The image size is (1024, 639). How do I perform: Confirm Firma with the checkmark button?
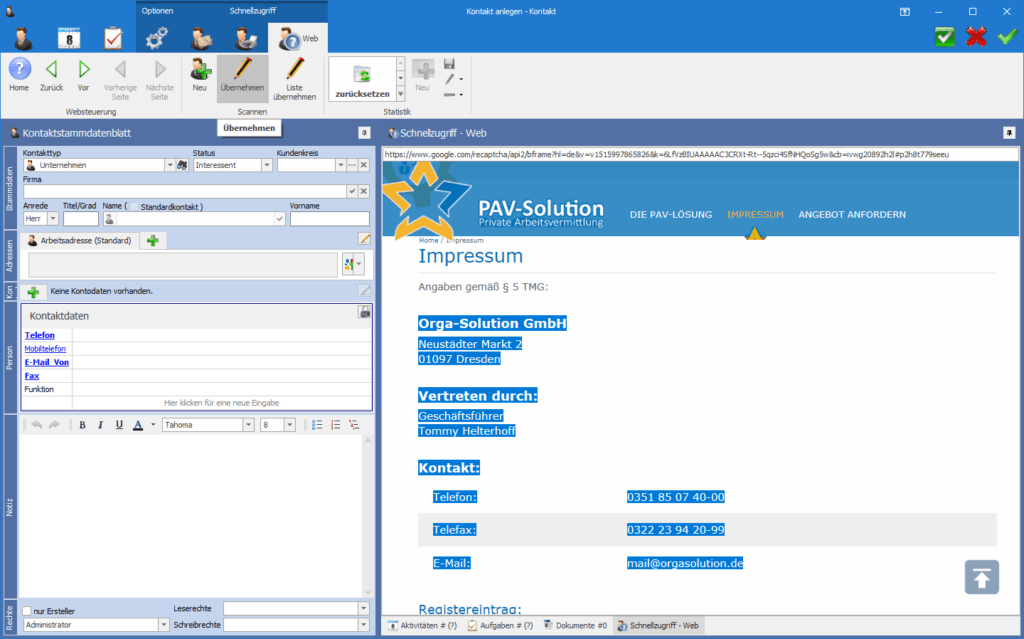point(352,191)
